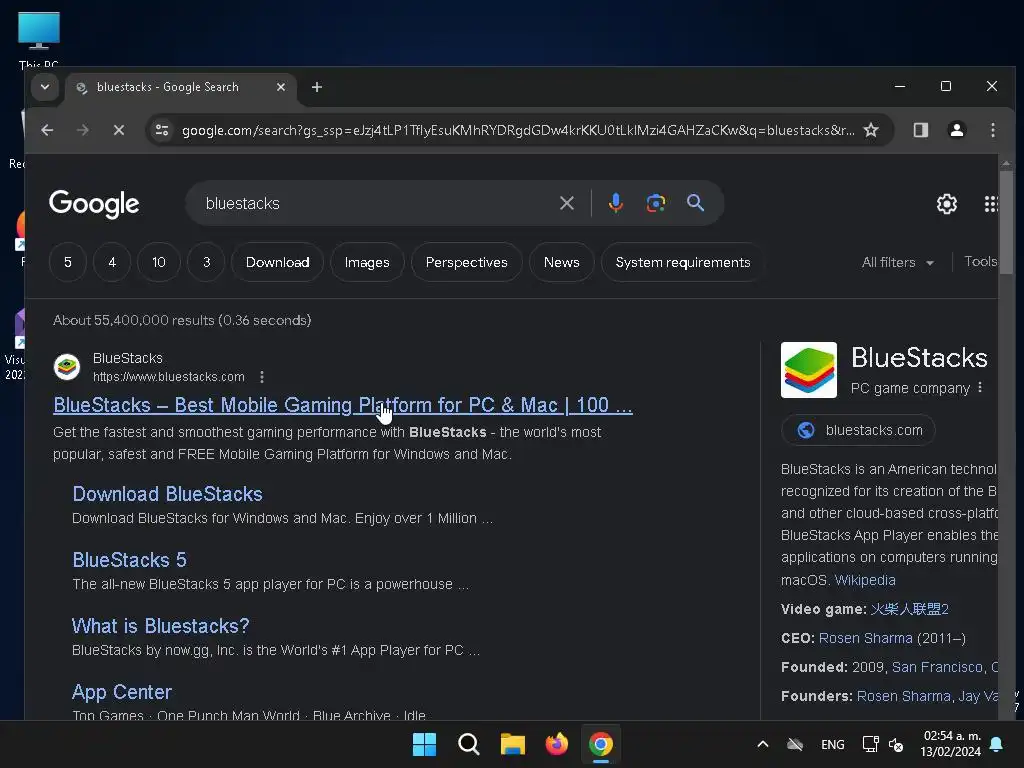Switch to Perspectives results

(x=466, y=262)
